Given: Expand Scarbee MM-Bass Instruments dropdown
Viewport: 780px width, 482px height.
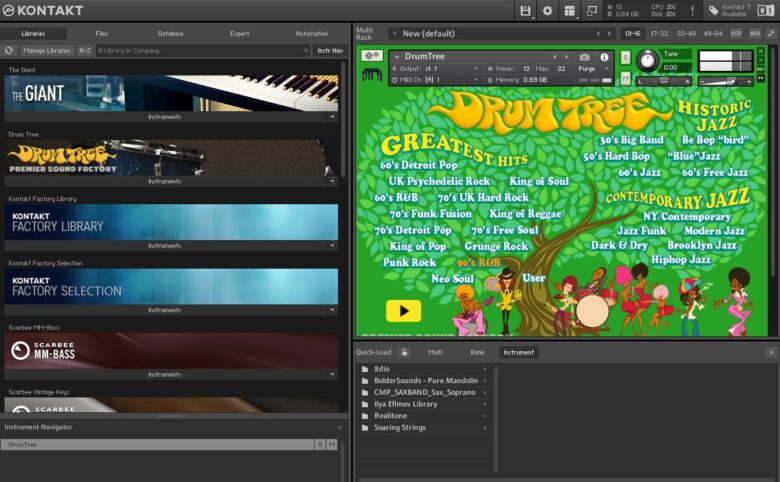Looking at the screenshot, I should pyautogui.click(x=332, y=375).
